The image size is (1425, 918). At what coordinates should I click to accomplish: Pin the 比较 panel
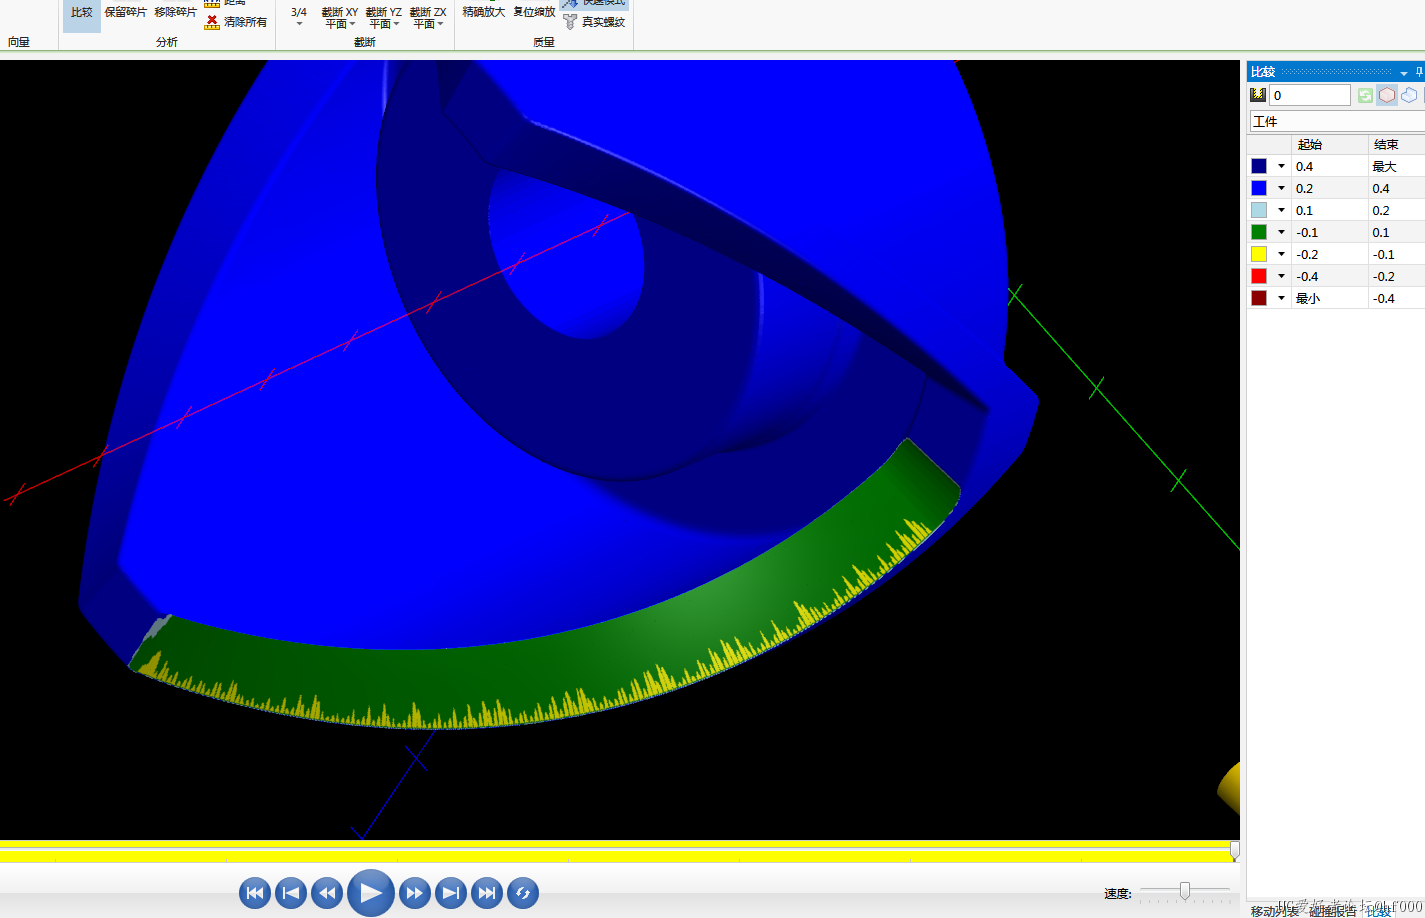point(1419,72)
